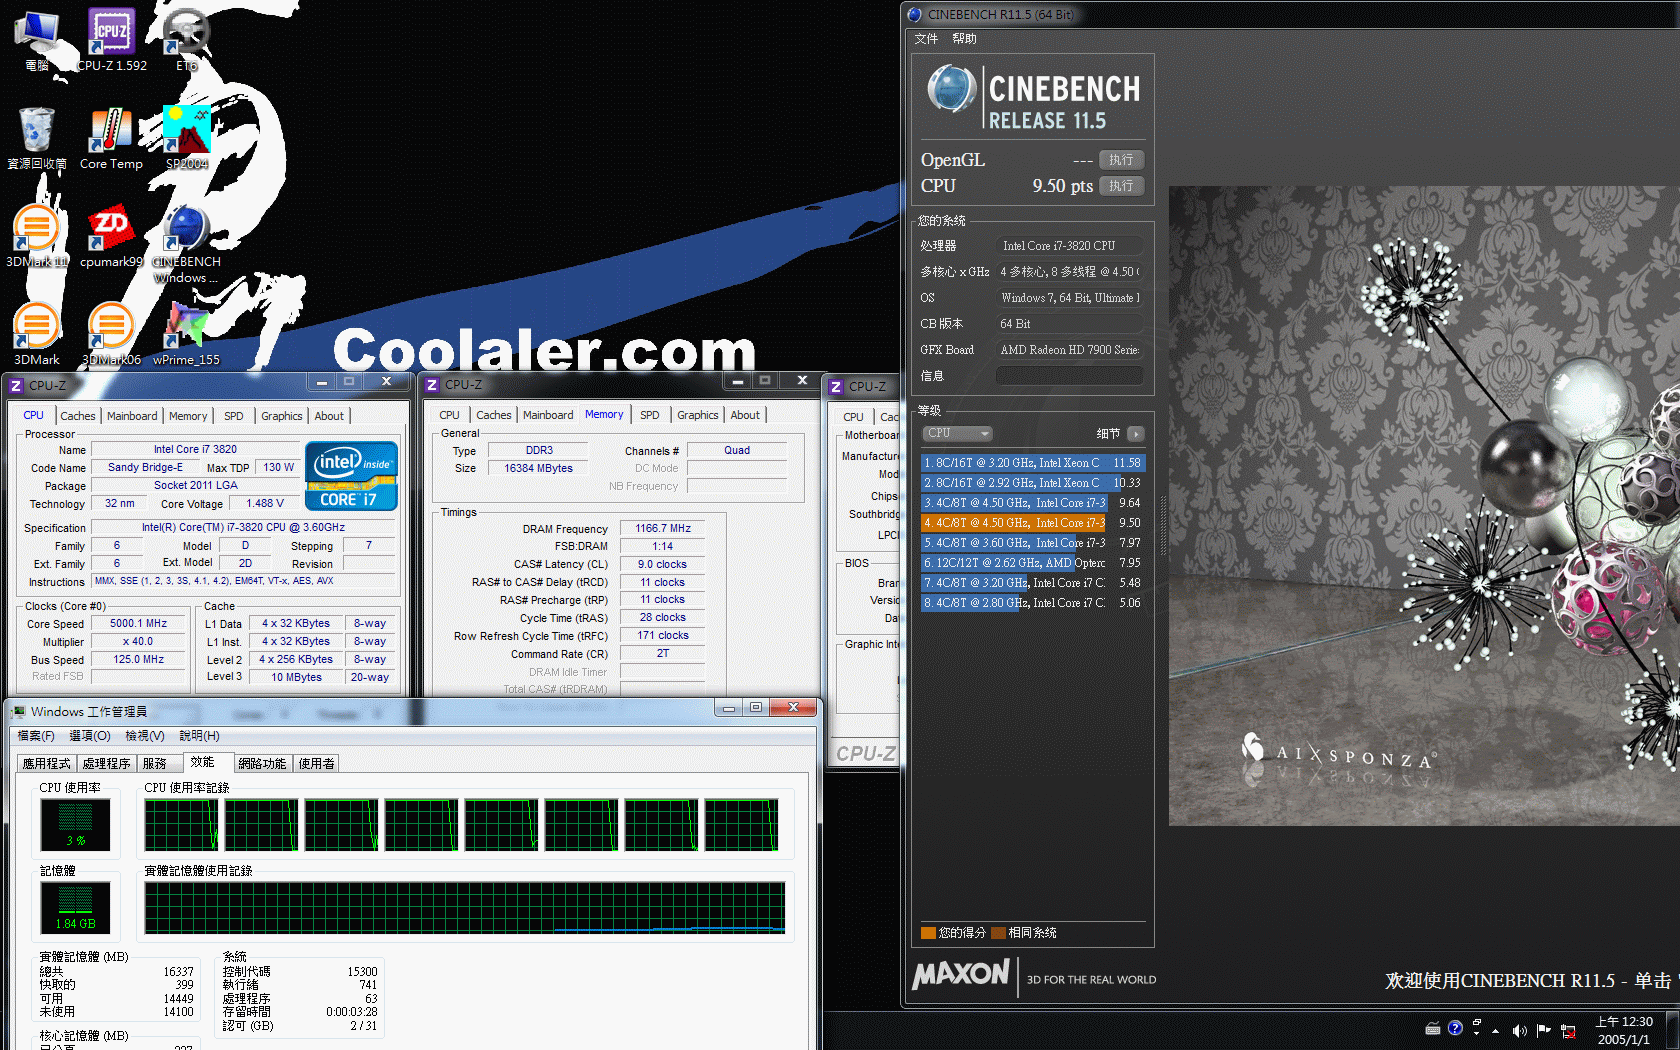This screenshot has height=1050, width=1680.
Task: Open the File (文件) menu in CINEBENCH
Action: pos(926,39)
